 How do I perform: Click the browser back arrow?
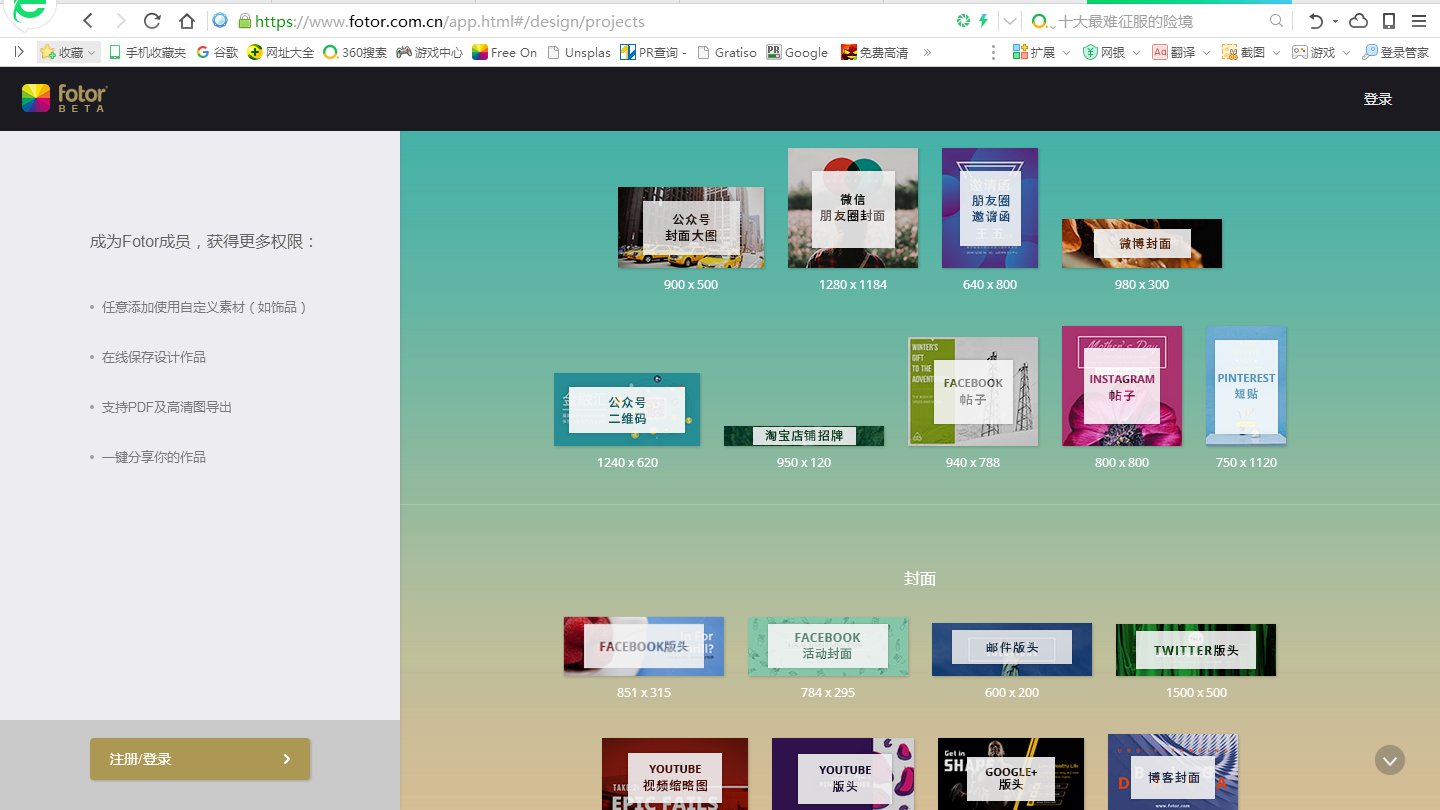pos(88,21)
